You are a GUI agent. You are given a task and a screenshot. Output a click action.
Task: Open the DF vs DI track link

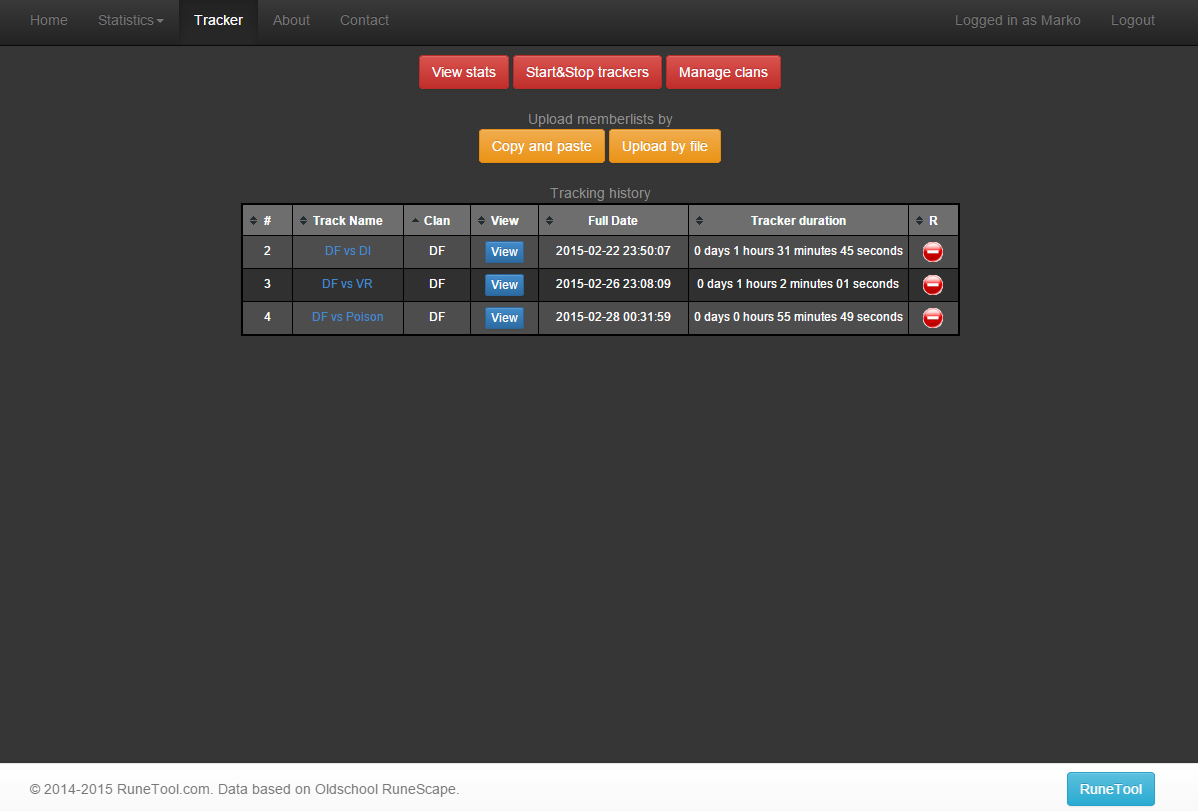point(348,251)
